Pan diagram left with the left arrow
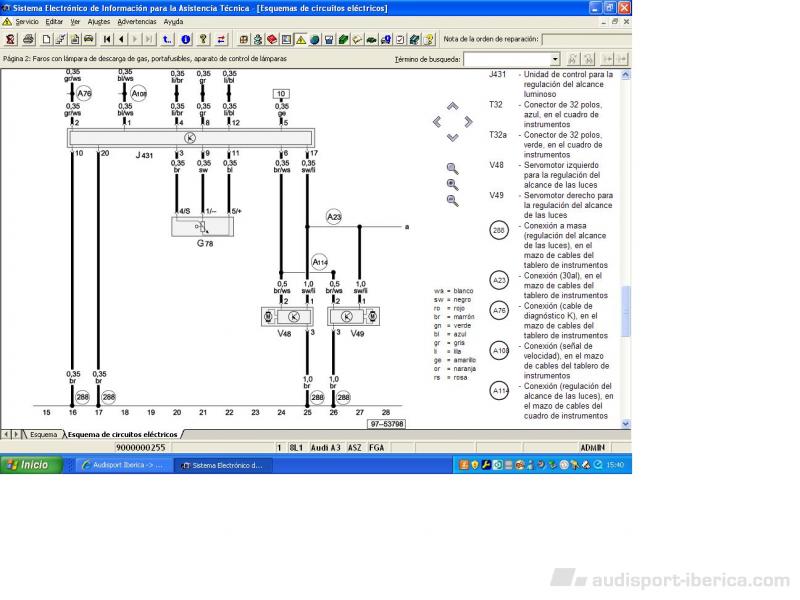Screen dimensions: 800x600 point(437,122)
